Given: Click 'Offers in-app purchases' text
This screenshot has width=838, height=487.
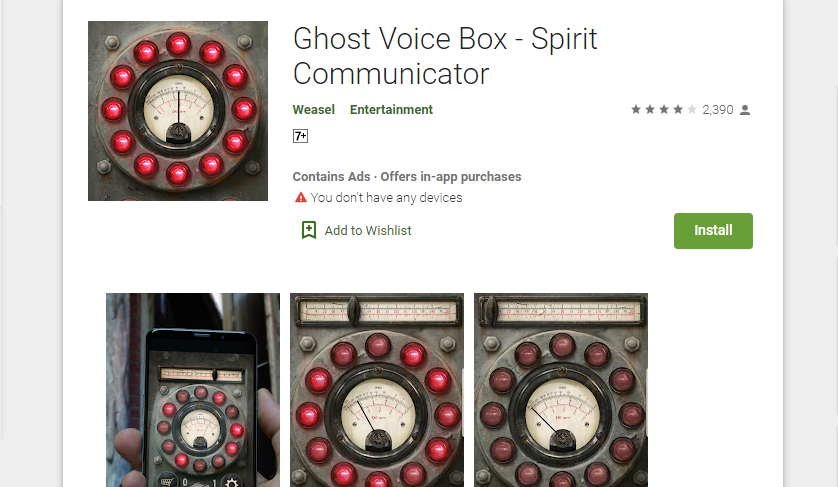Looking at the screenshot, I should (x=451, y=176).
